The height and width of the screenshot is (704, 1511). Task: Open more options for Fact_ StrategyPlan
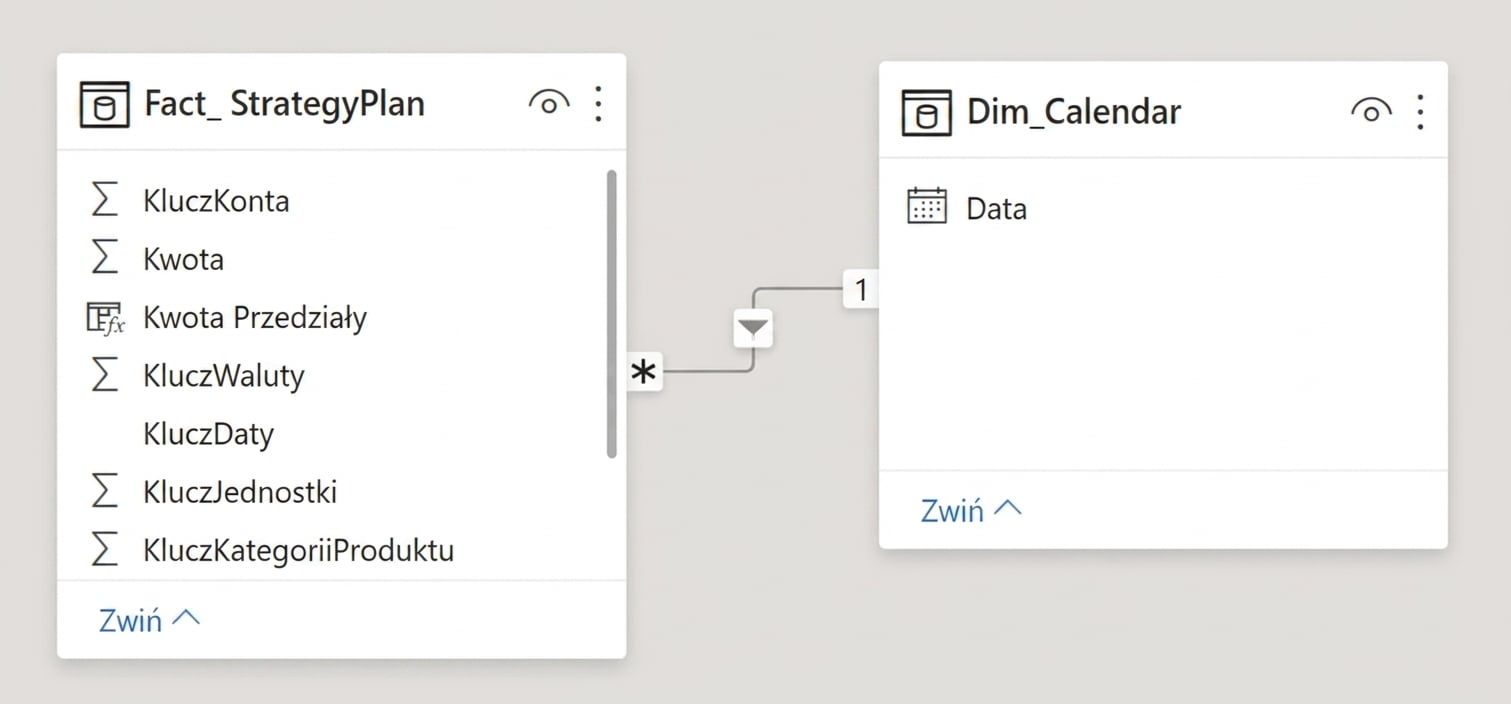pyautogui.click(x=598, y=103)
